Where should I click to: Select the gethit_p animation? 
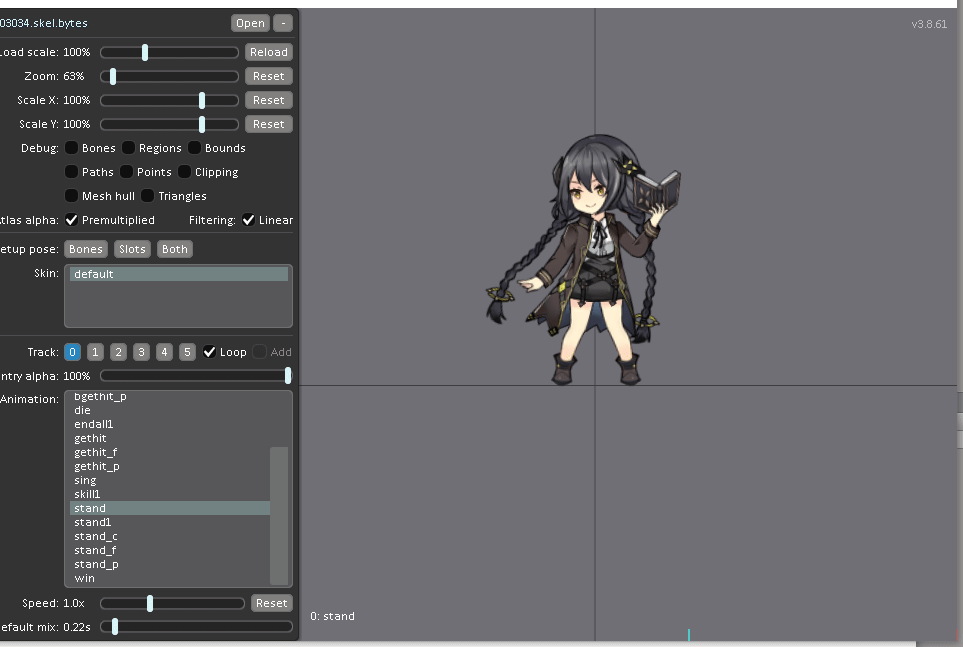pyautogui.click(x=170, y=466)
